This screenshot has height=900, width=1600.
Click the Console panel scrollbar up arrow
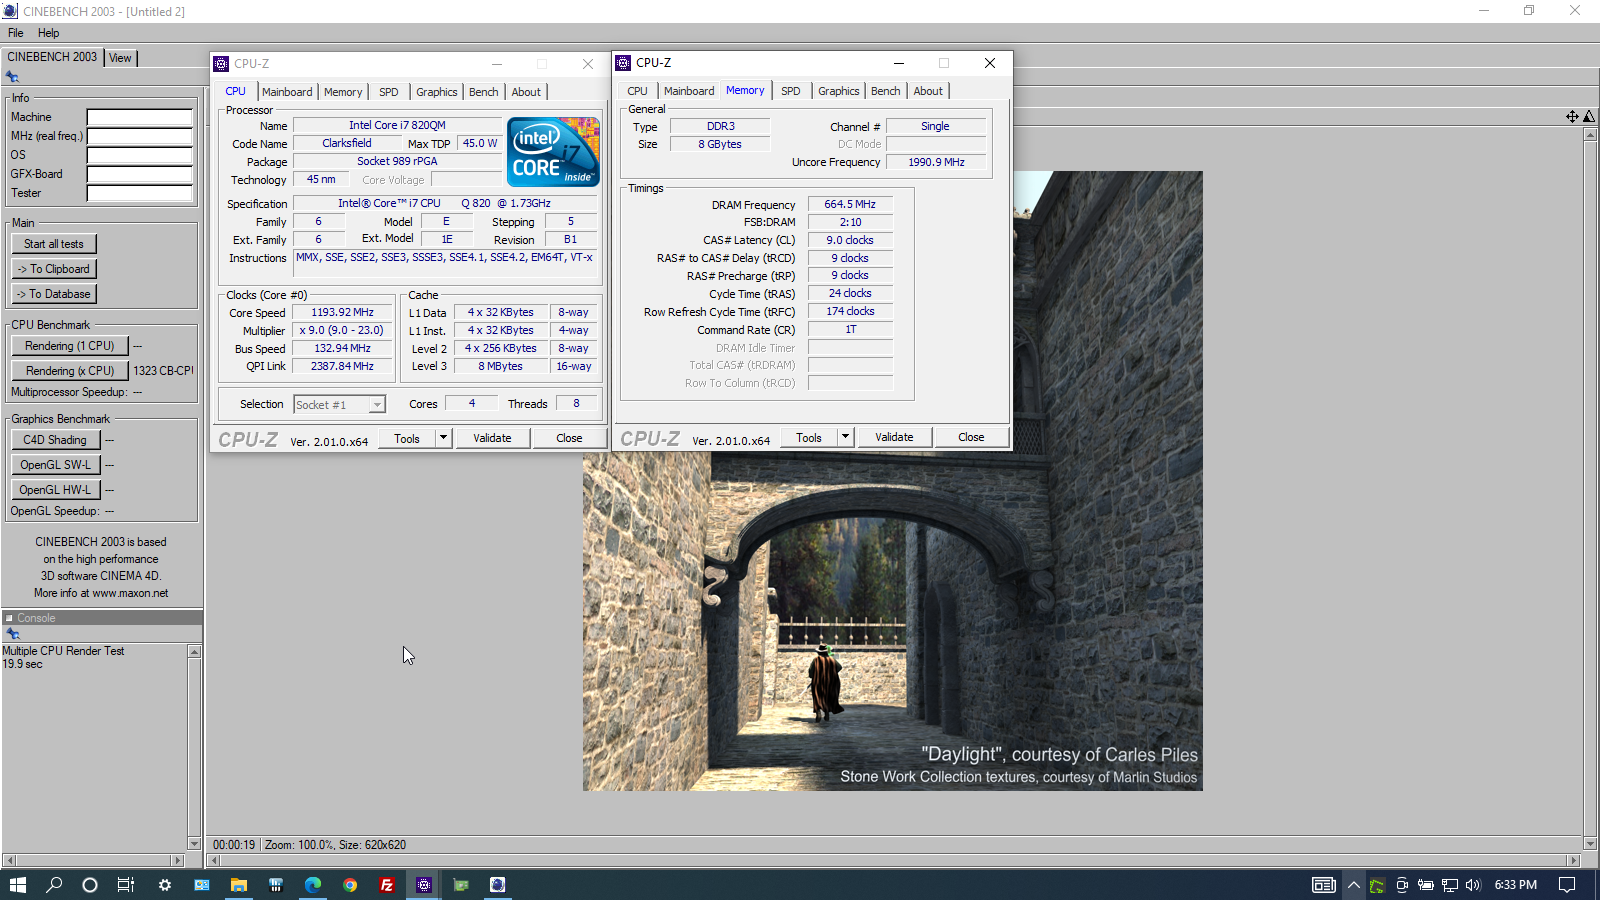(x=194, y=651)
